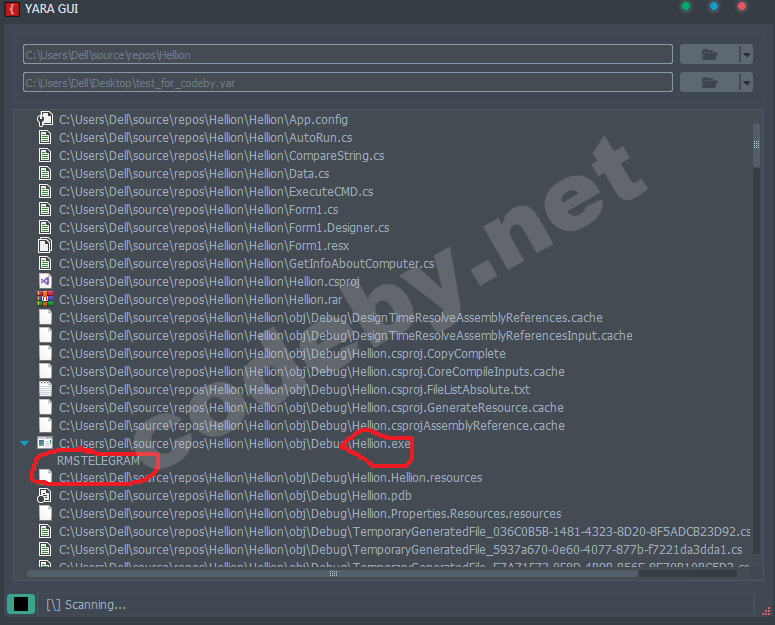
Task: Select the obj\Debug\Hellion.exe path row
Action: coord(235,443)
